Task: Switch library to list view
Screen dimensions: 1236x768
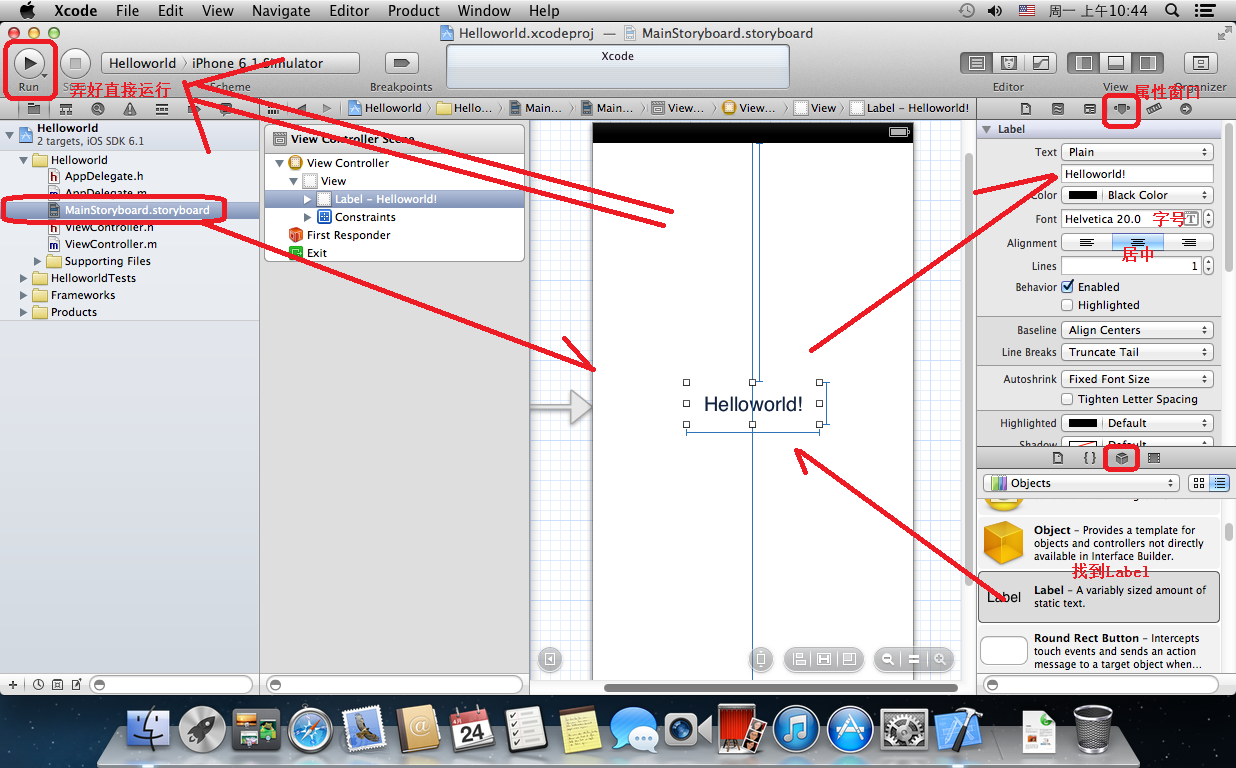Action: point(1219,483)
